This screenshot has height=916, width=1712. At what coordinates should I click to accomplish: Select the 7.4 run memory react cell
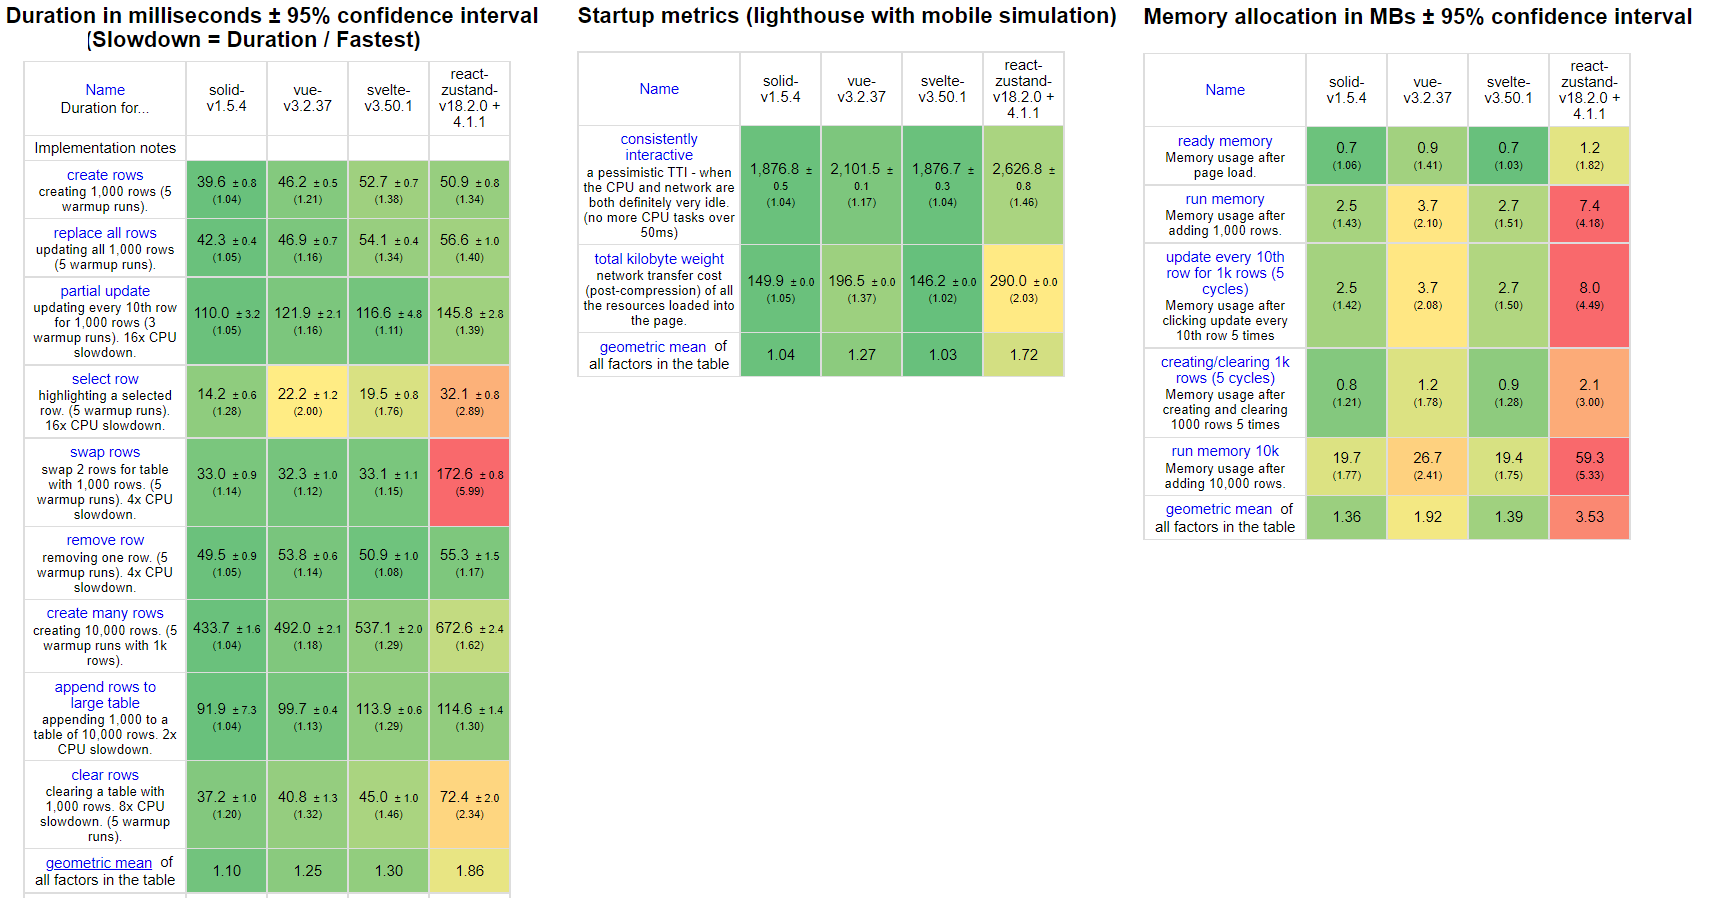click(x=1590, y=214)
